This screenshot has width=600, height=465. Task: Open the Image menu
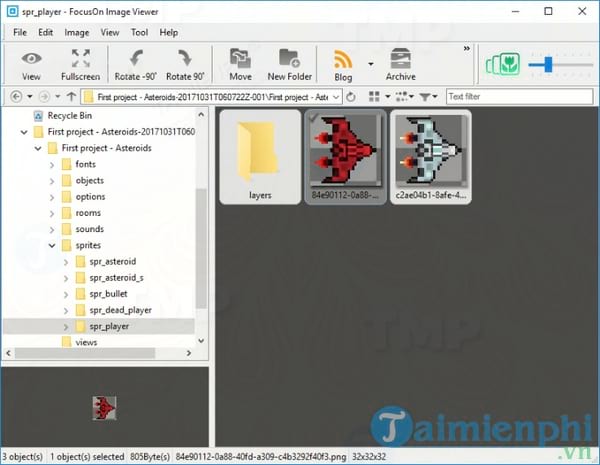77,33
